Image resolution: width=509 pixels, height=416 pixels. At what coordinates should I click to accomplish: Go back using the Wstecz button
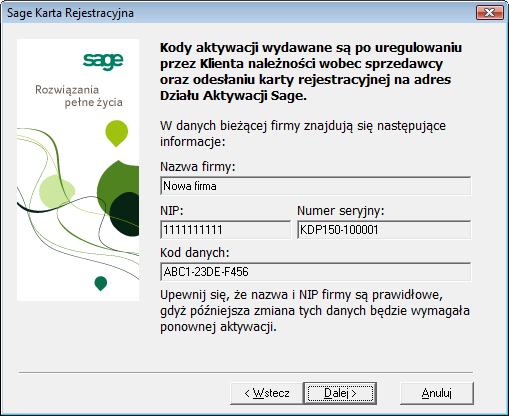pos(267,393)
